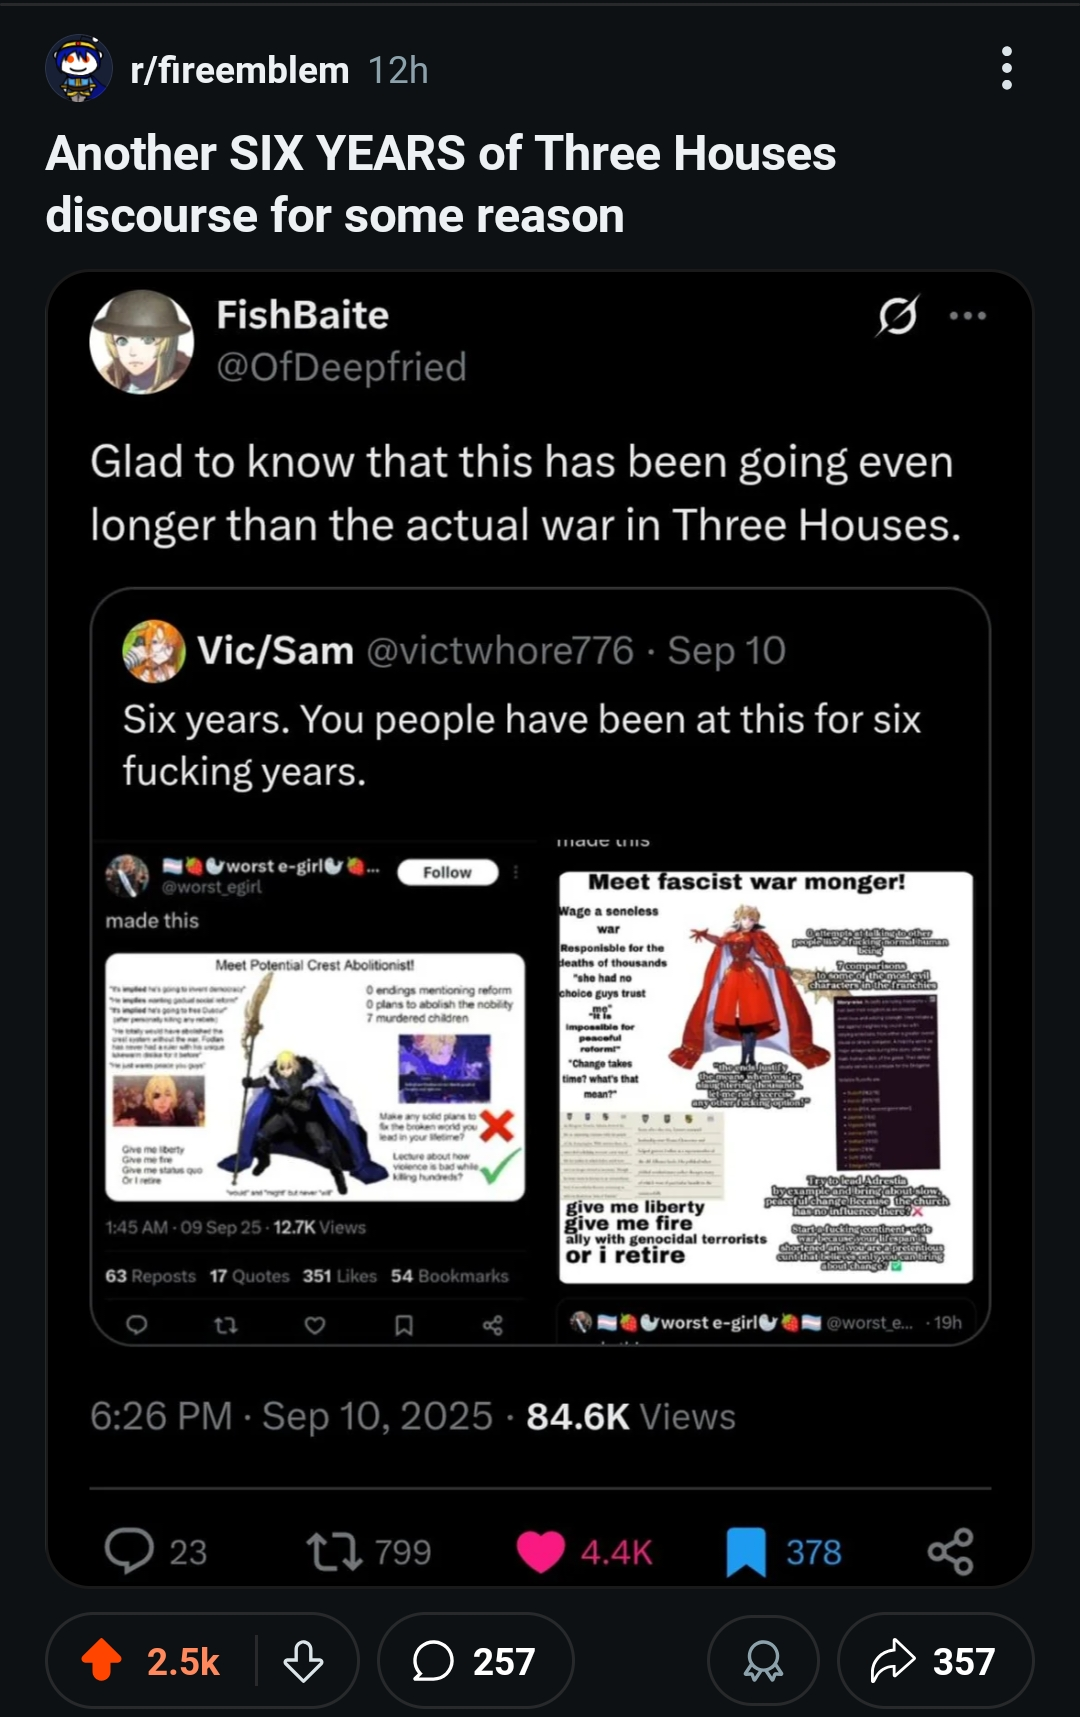This screenshot has width=1080, height=1717.
Task: Give an award using the award icon
Action: click(x=763, y=1661)
